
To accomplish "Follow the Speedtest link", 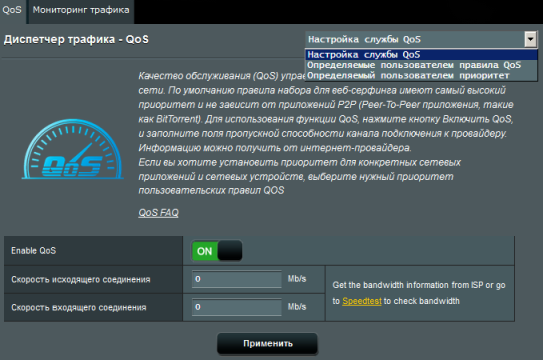I will click(362, 301).
